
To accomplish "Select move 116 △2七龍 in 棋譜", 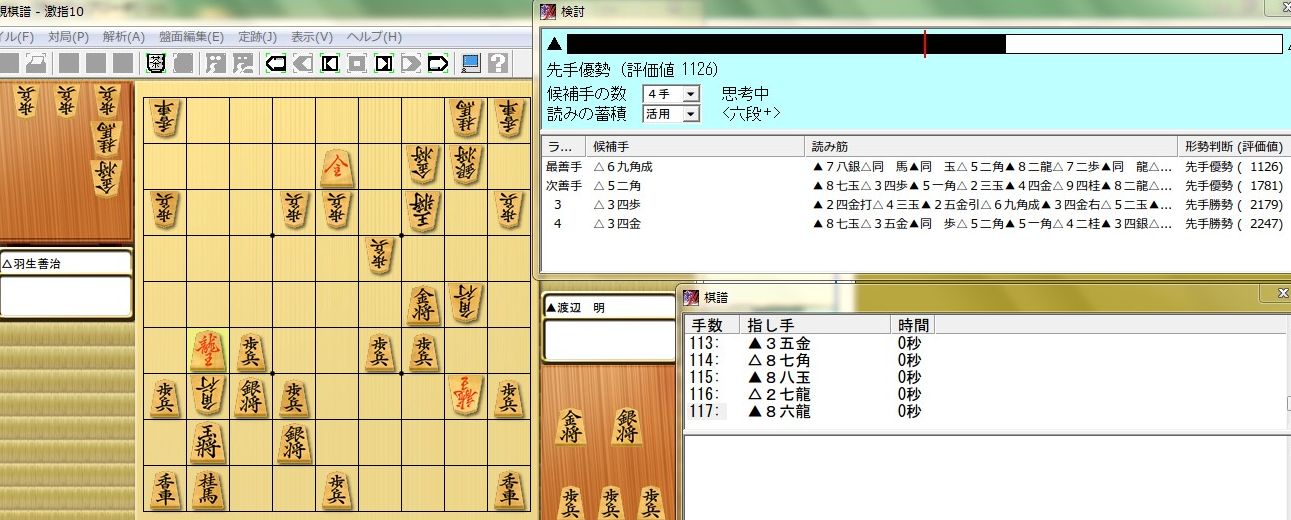I will 984,394.
